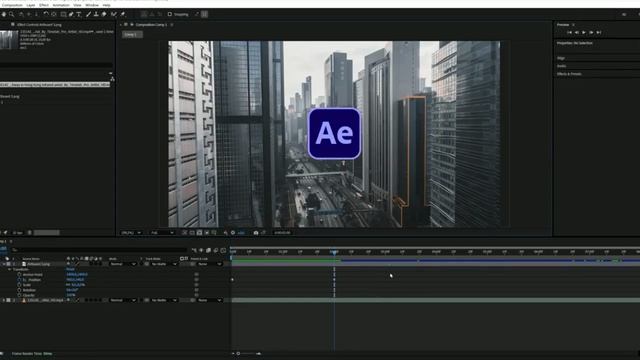This screenshot has height=360, width=640.
Task: Open the Help menu
Action: pos(107,5)
